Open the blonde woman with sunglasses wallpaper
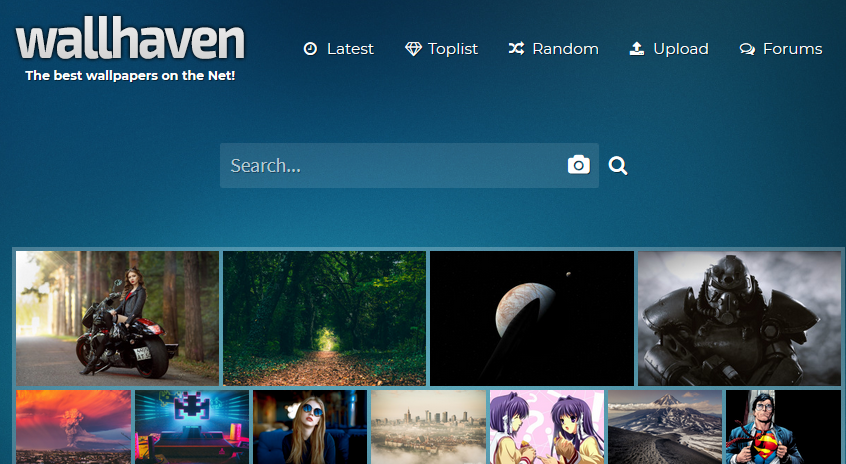The width and height of the screenshot is (846, 464). point(310,427)
